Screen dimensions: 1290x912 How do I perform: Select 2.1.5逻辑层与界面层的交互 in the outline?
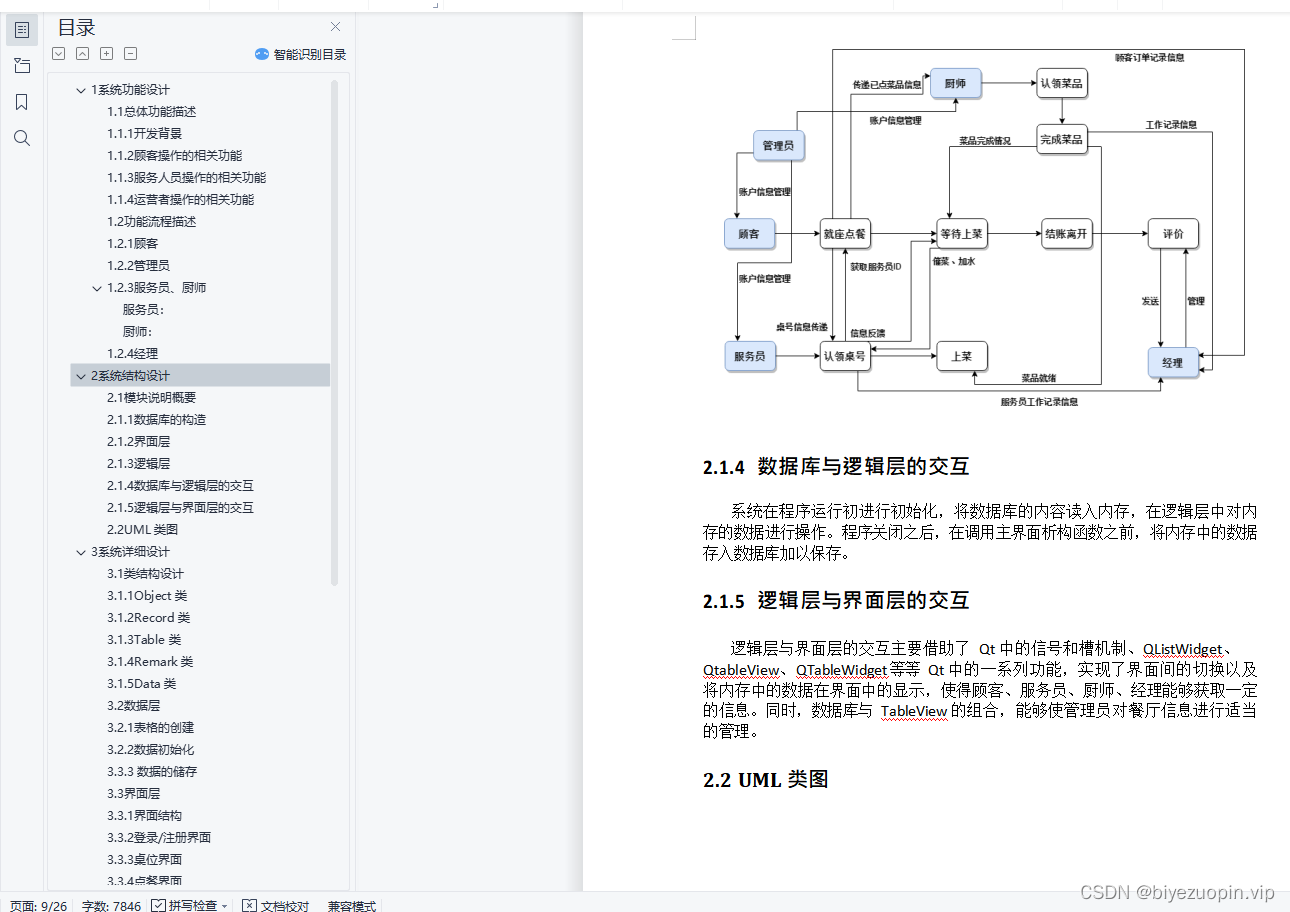(181, 507)
